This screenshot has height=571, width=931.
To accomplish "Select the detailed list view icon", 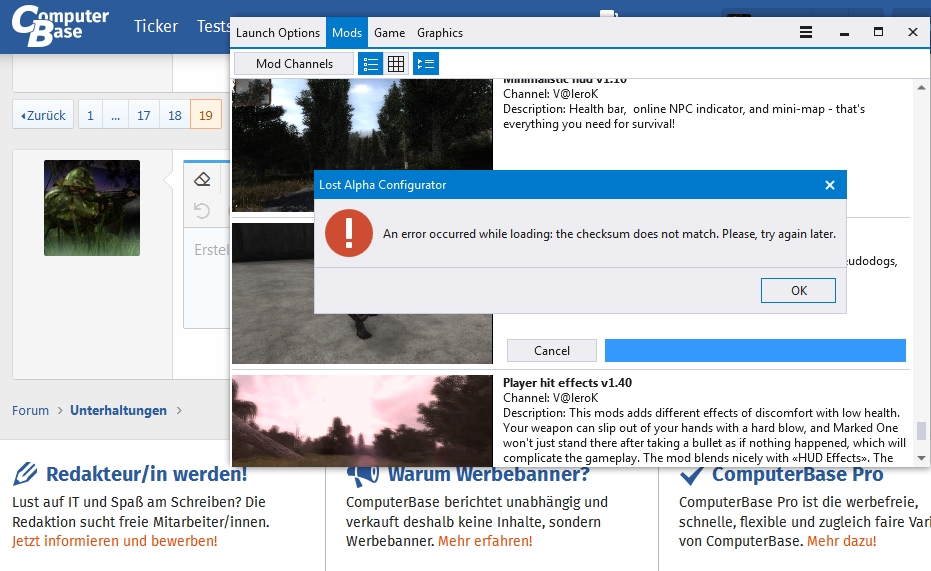I will click(426, 64).
